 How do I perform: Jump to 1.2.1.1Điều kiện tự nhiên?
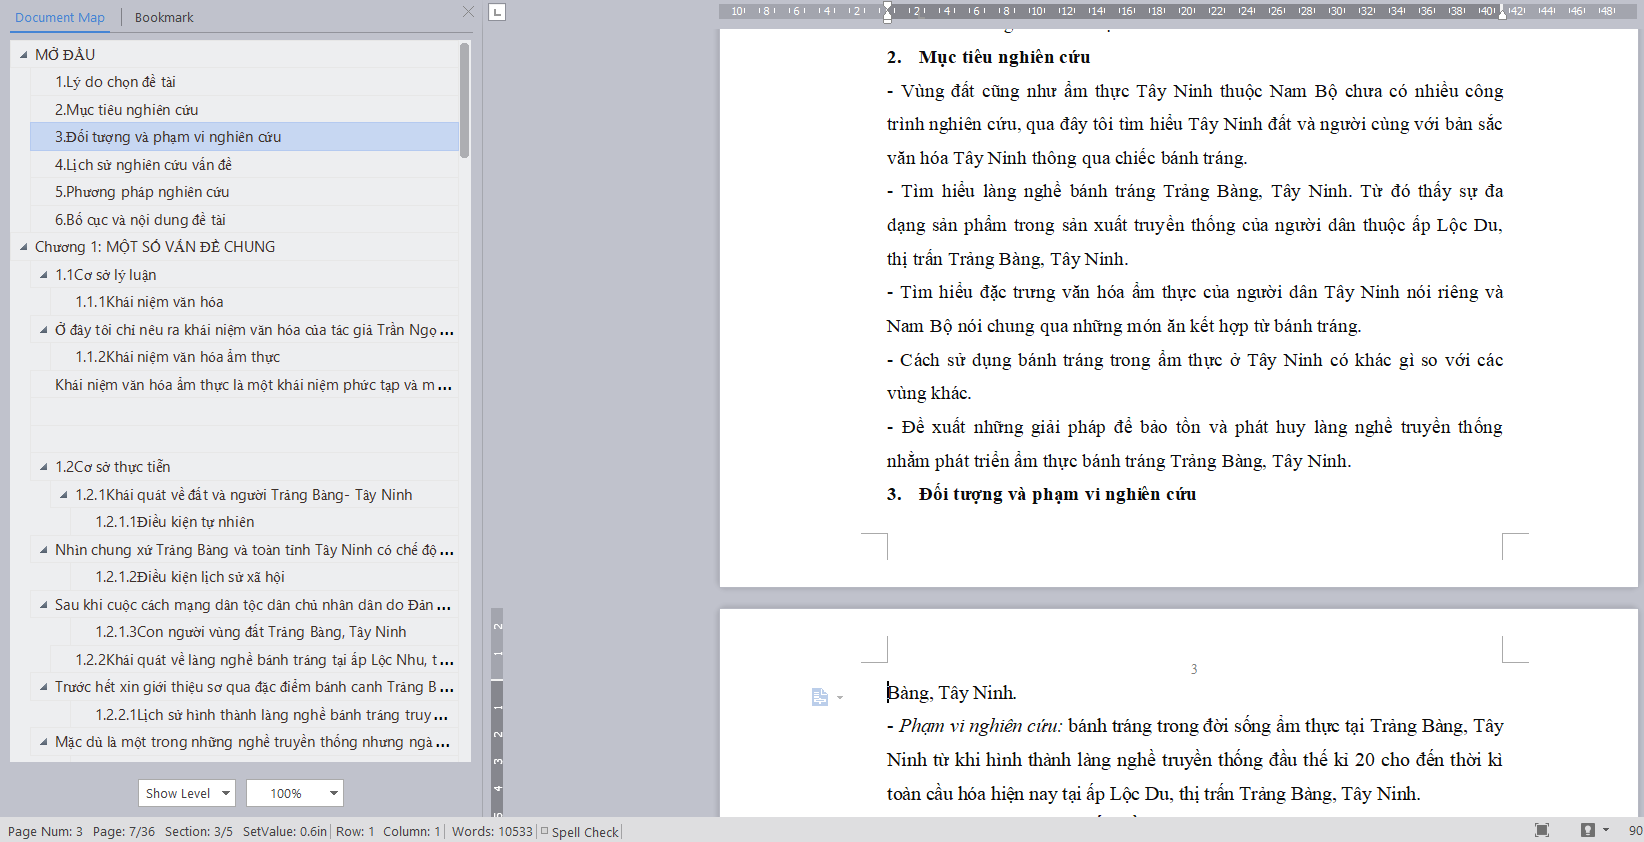pyautogui.click(x=264, y=522)
